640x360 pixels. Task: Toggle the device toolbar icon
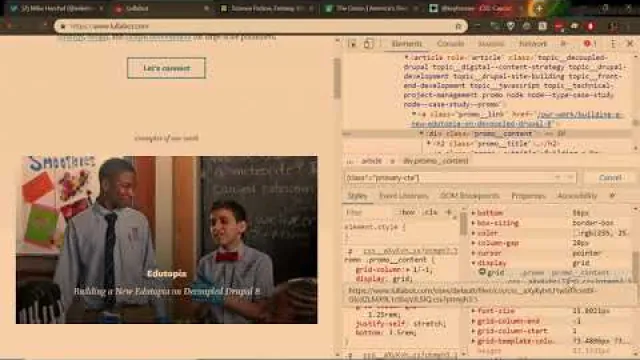pos(368,44)
